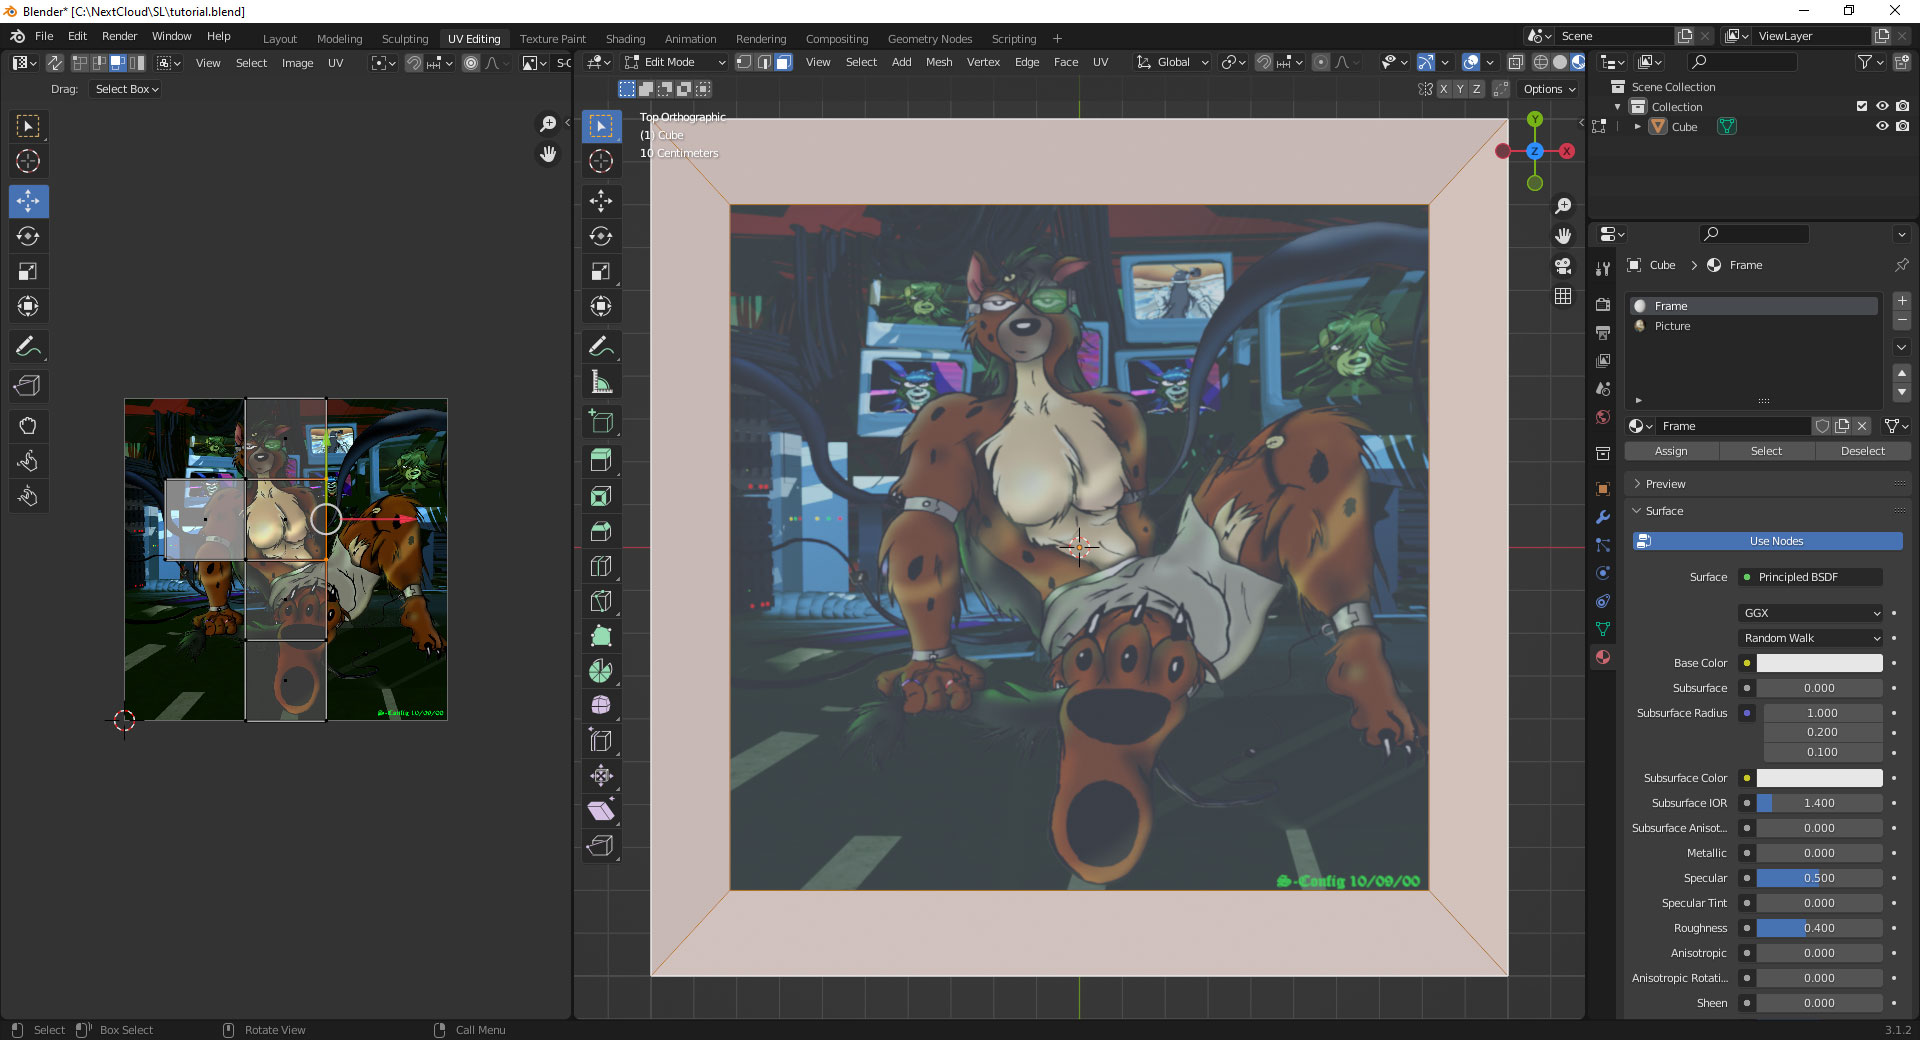Open Mesh menu in 3D viewport header
The width and height of the screenshot is (1920, 1040).
coord(939,62)
